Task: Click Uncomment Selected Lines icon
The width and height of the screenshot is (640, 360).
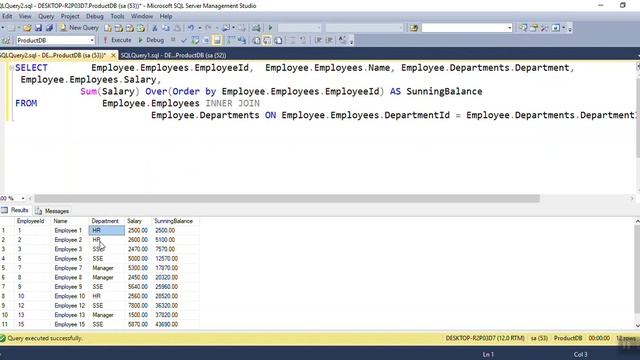Action: coord(303,40)
